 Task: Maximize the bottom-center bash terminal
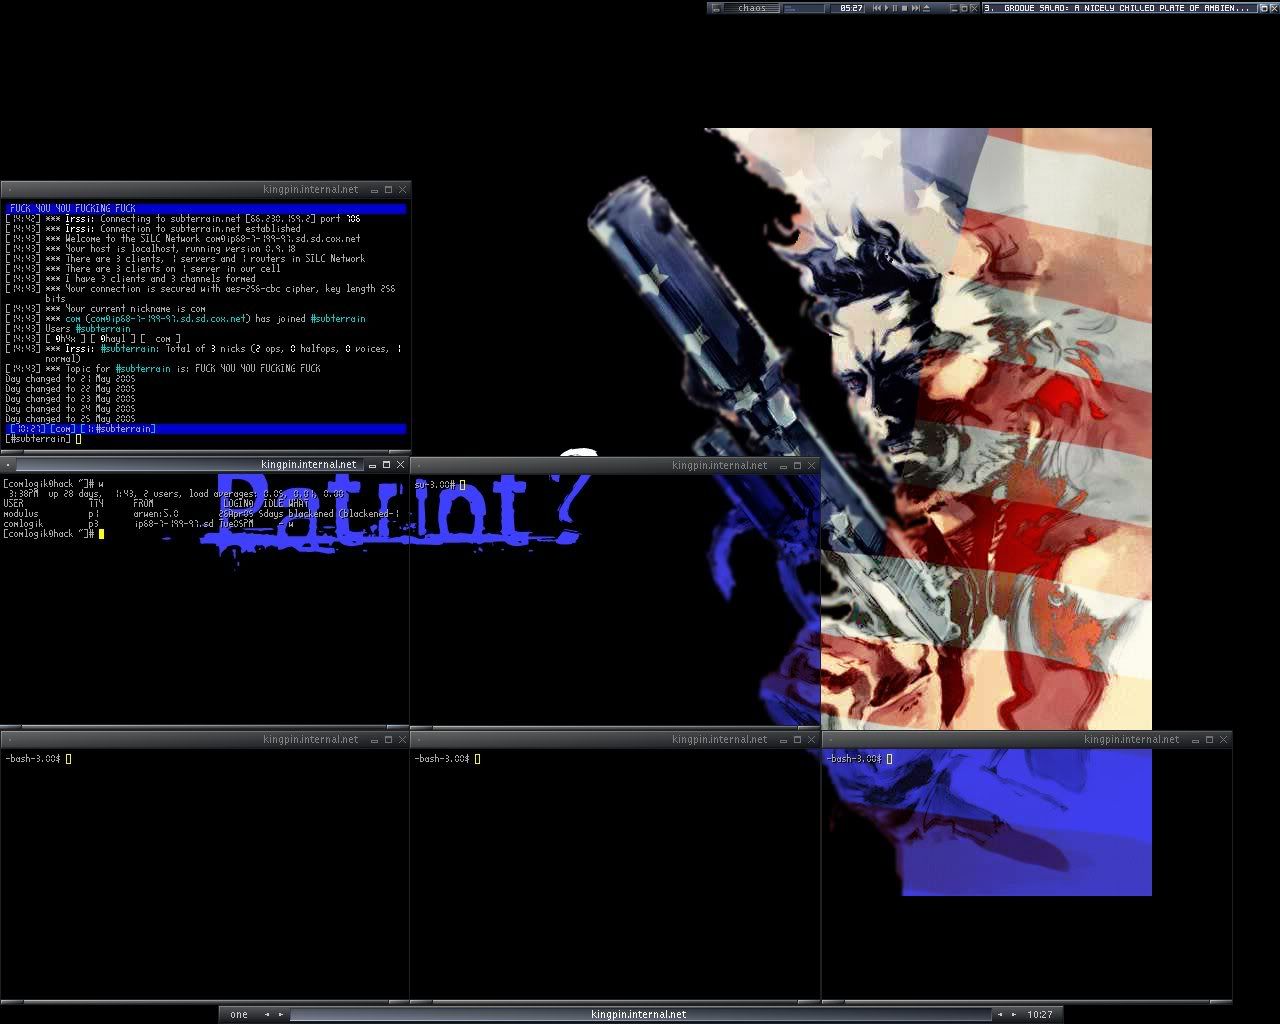pyautogui.click(x=797, y=740)
